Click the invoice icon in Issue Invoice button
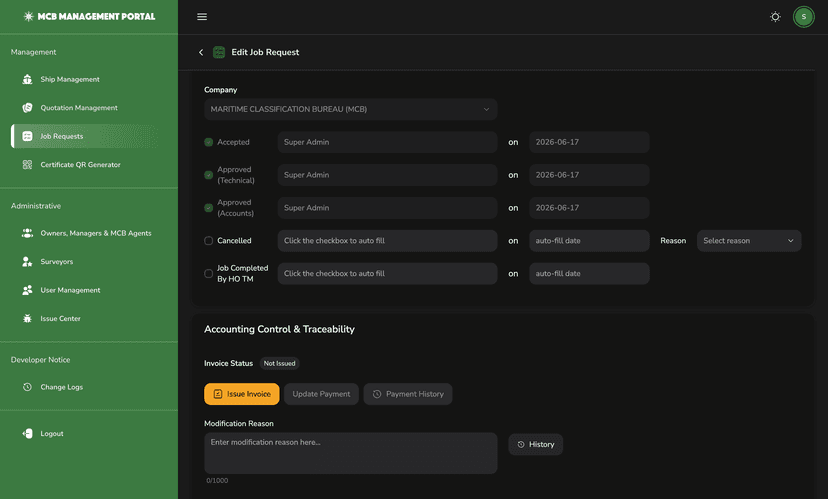The height and width of the screenshot is (499, 828). 218,394
